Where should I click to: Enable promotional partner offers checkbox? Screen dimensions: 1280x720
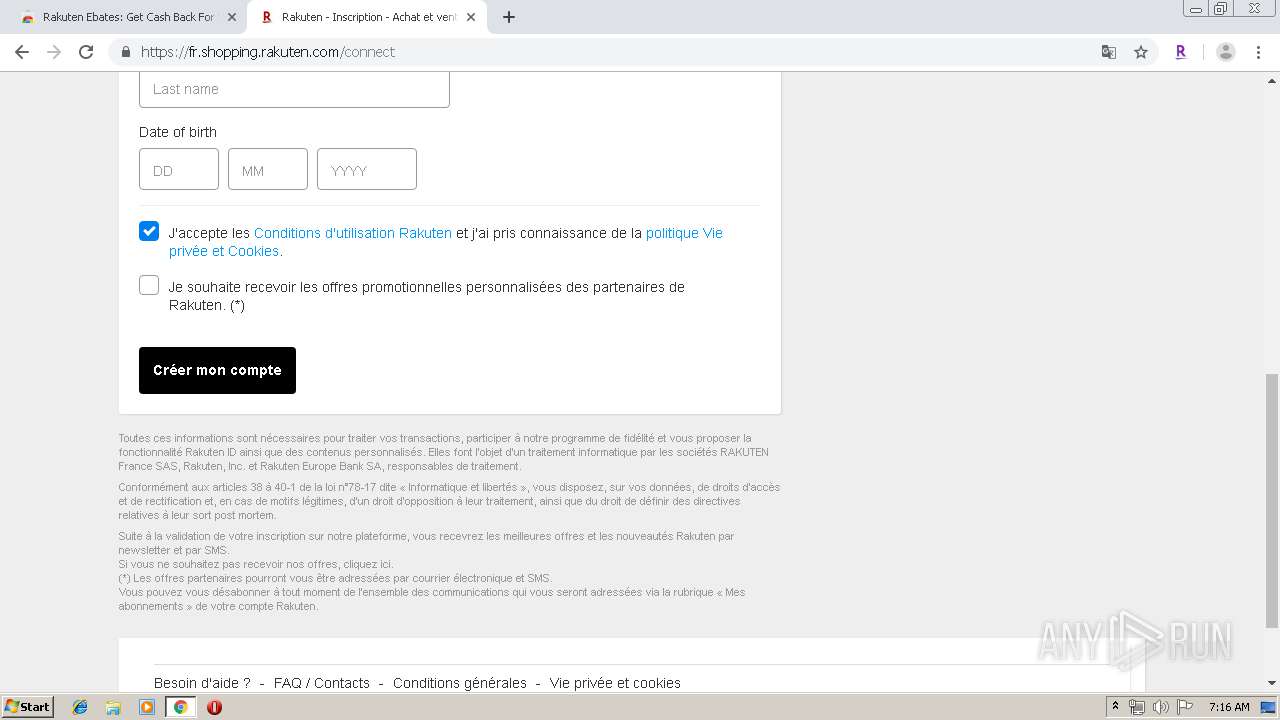149,285
